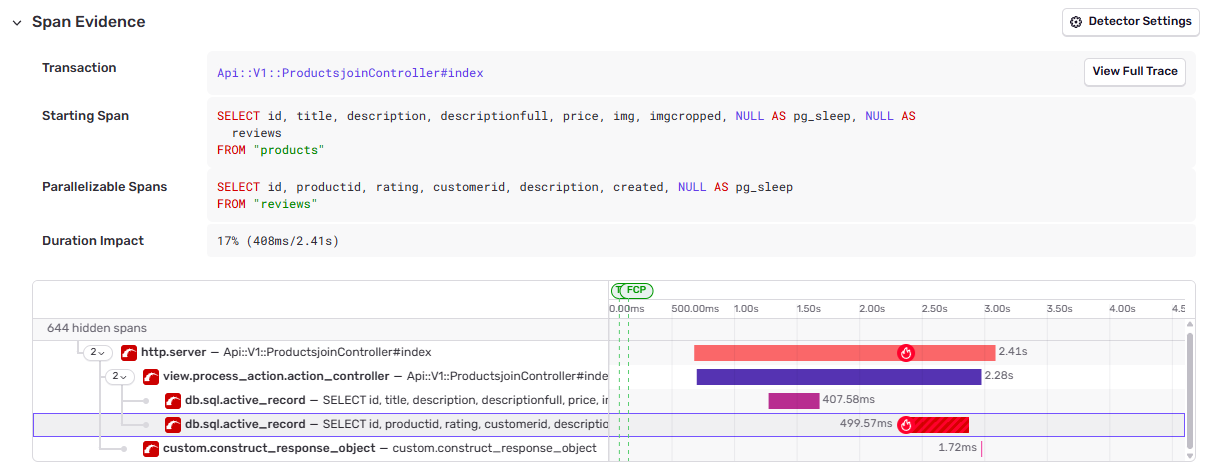The width and height of the screenshot is (1210, 471).
Task: Collapse the Span Evidence section chevron
Action: click(17, 22)
